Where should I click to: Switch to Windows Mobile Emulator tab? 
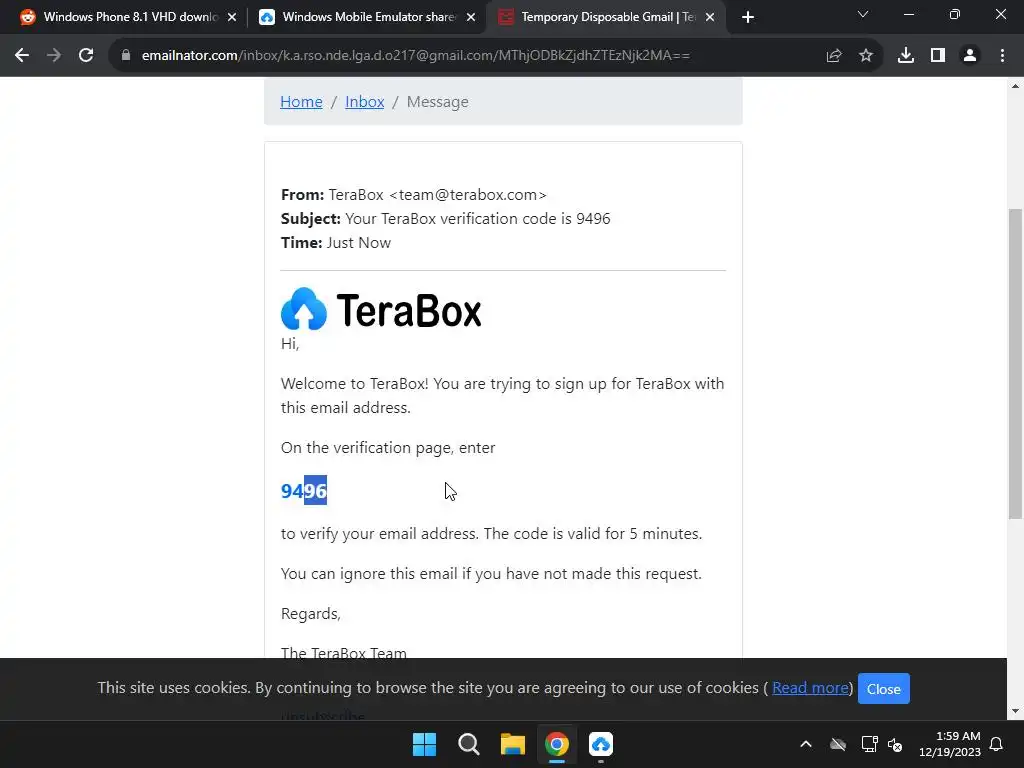(x=368, y=17)
